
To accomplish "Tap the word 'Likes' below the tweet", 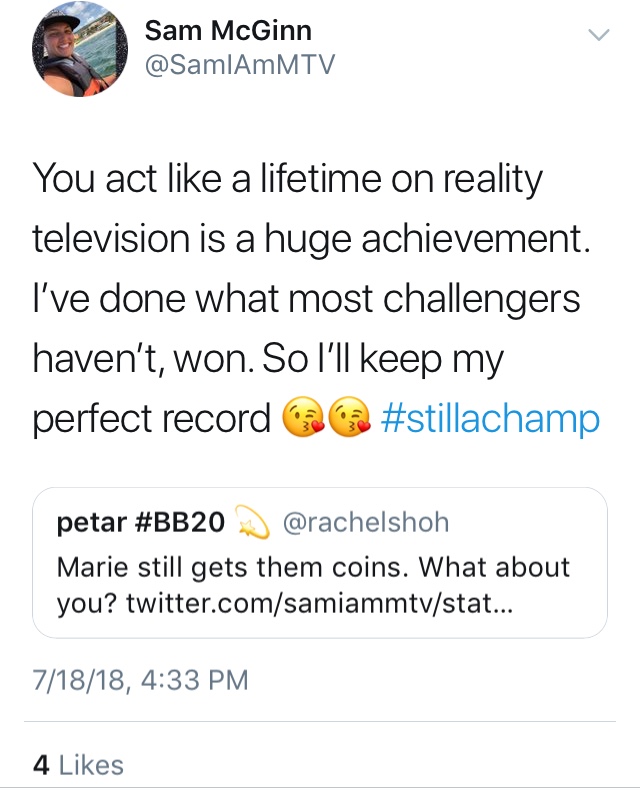I will click(x=91, y=765).
